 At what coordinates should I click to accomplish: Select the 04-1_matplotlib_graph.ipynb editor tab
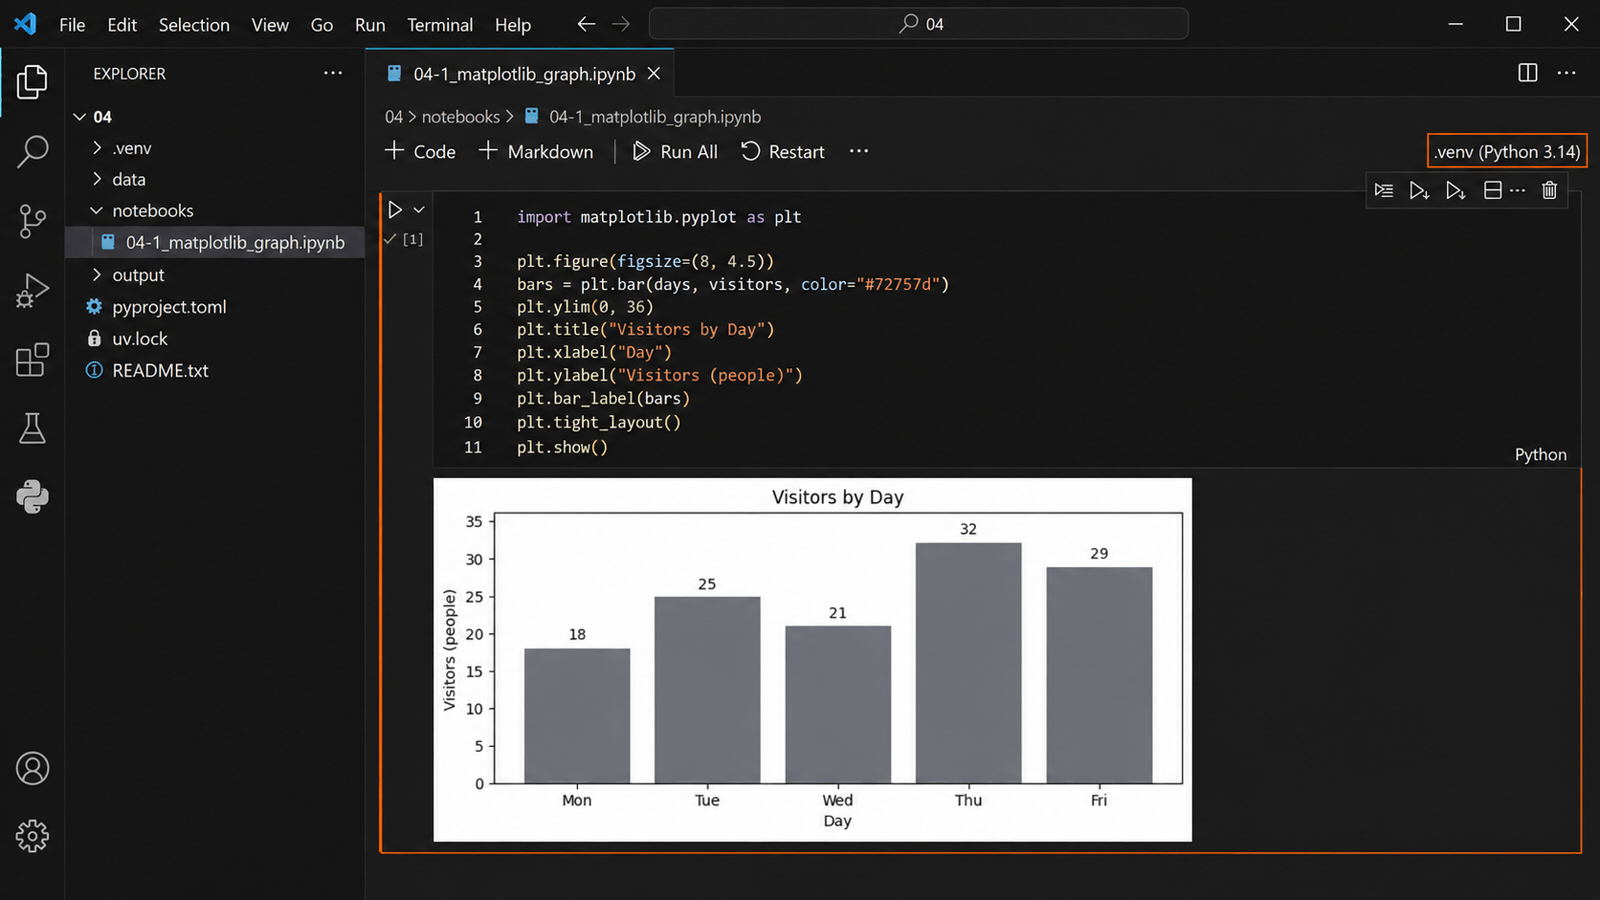(x=520, y=73)
